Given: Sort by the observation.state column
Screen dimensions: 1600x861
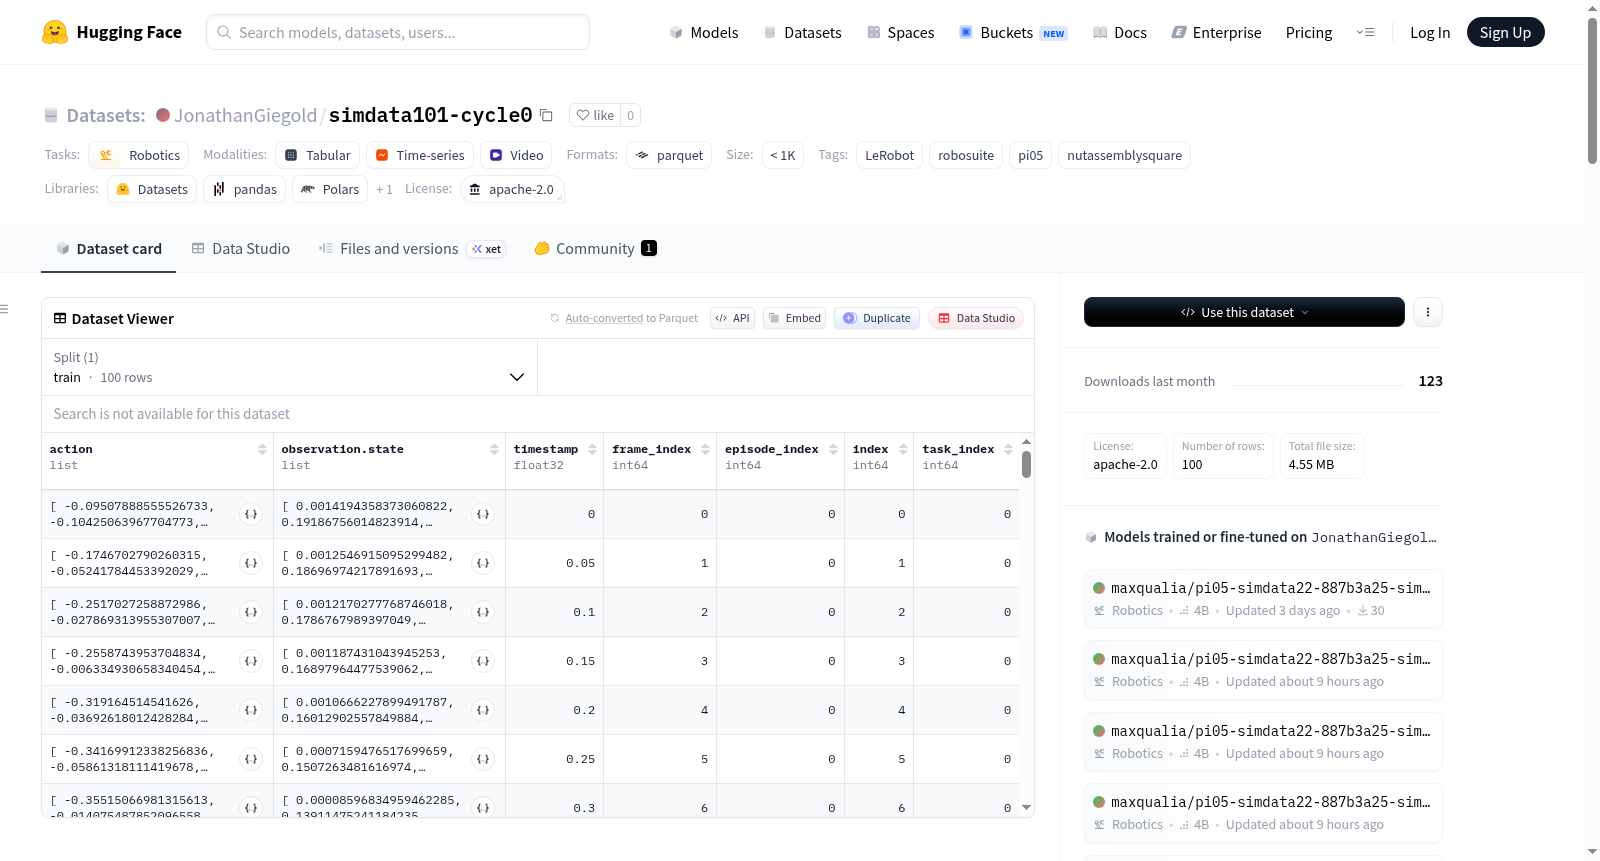Looking at the screenshot, I should [x=494, y=450].
